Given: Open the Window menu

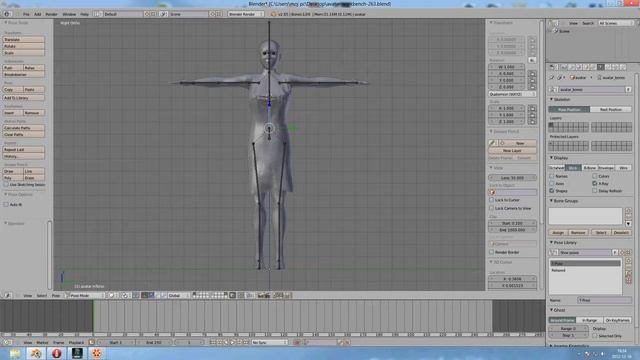Looking at the screenshot, I should (x=69, y=14).
